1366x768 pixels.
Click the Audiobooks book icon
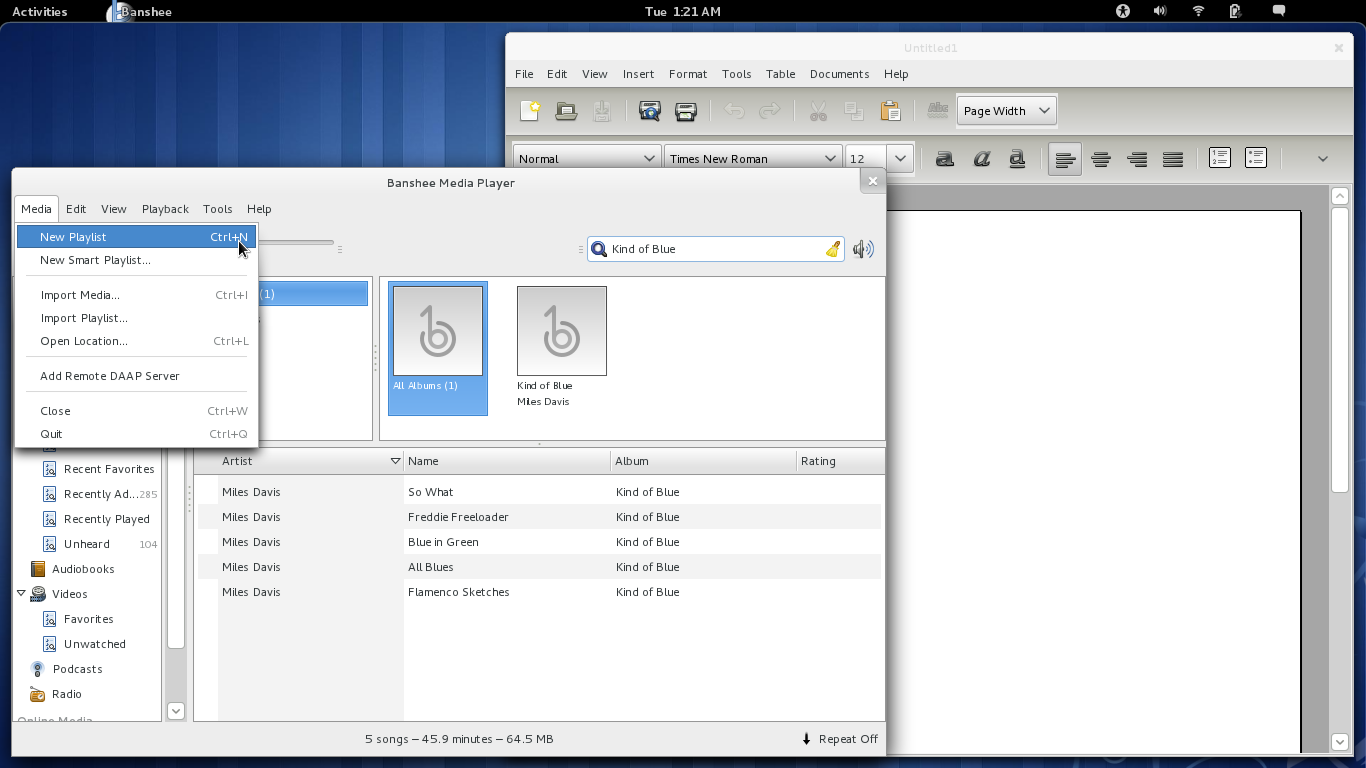click(x=38, y=569)
